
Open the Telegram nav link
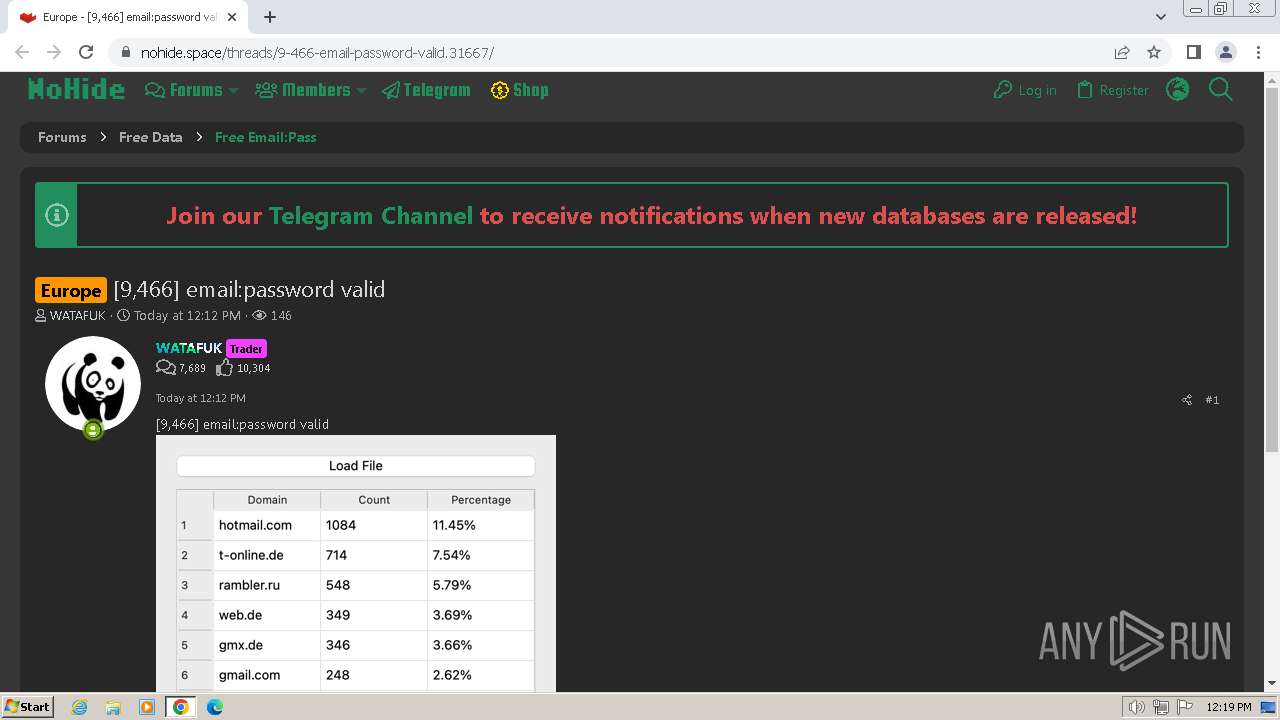426,90
